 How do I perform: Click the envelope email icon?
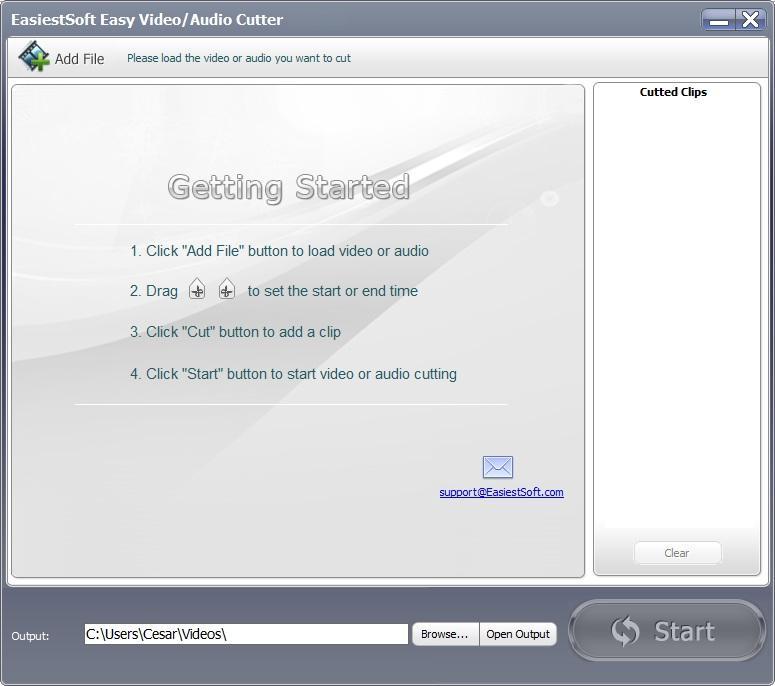[x=498, y=467]
